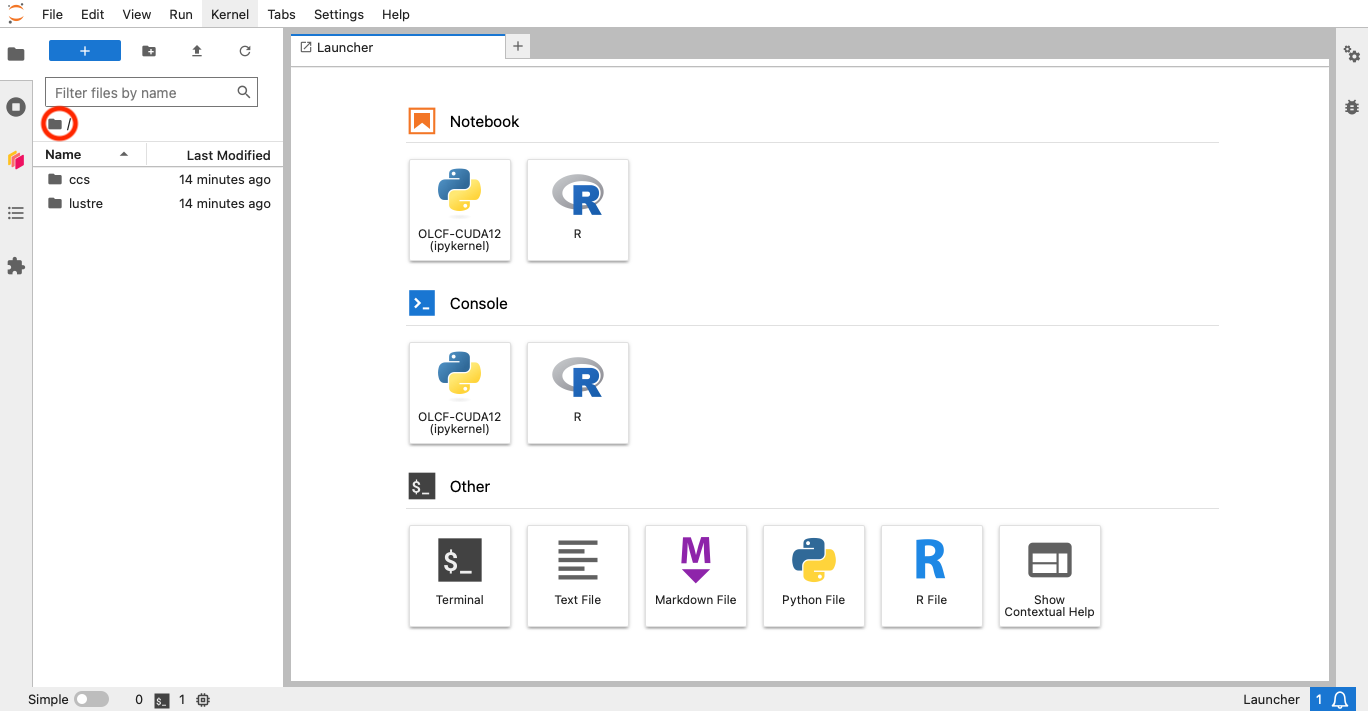Add a new tab with the plus button

(518, 46)
